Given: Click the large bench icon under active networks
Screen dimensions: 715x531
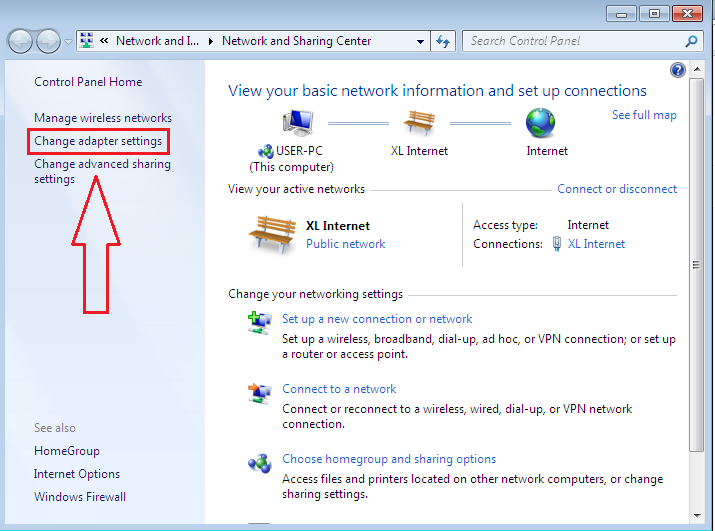Looking at the screenshot, I should 272,234.
